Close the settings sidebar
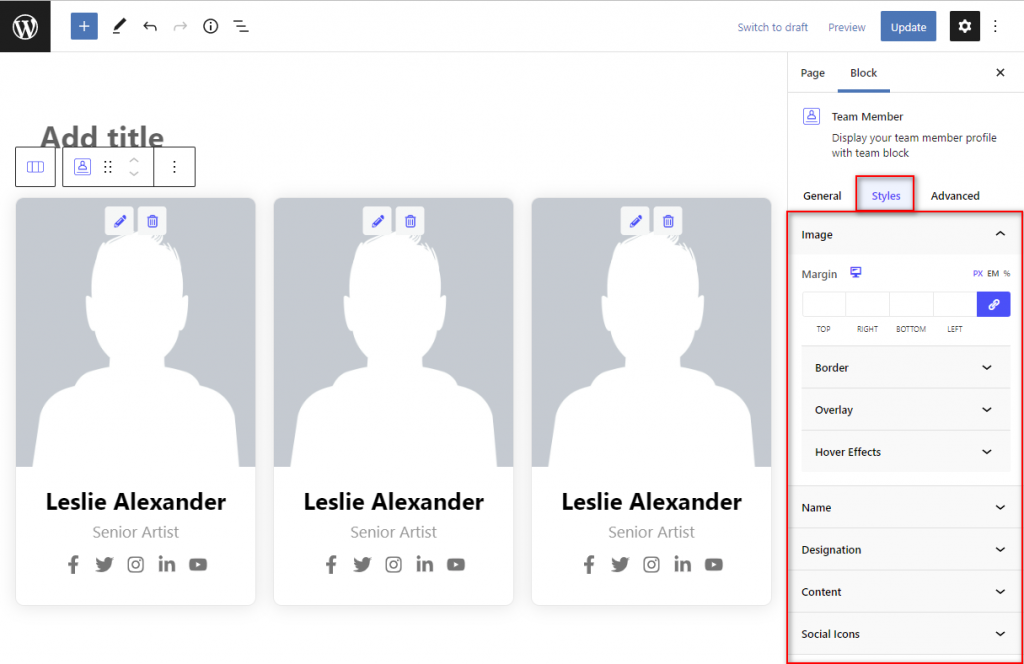 1000,72
